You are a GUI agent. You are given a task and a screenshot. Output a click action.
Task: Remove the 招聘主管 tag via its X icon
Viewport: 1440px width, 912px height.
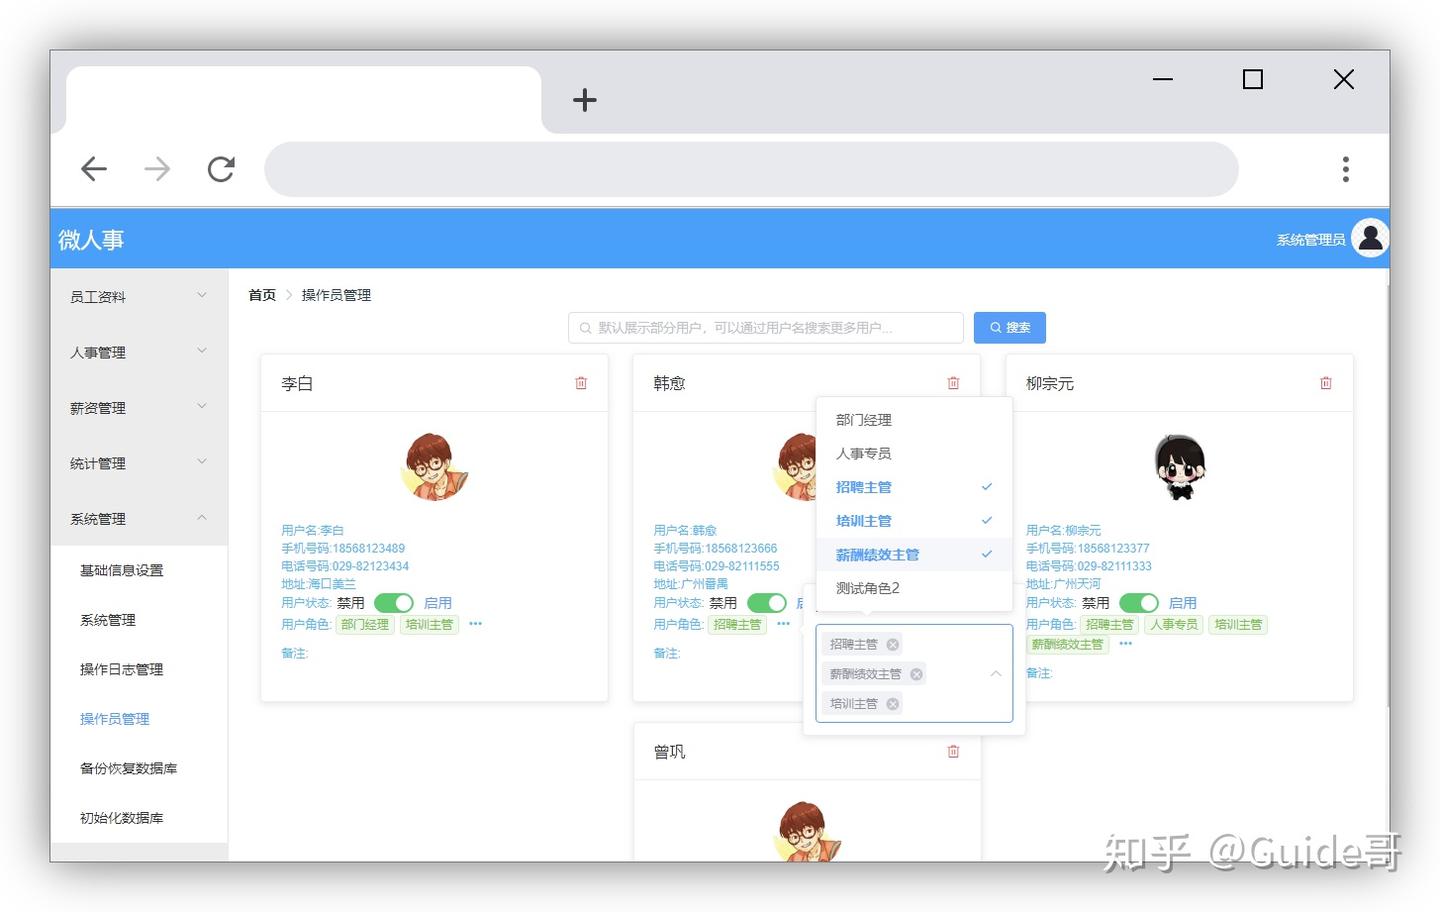[893, 643]
